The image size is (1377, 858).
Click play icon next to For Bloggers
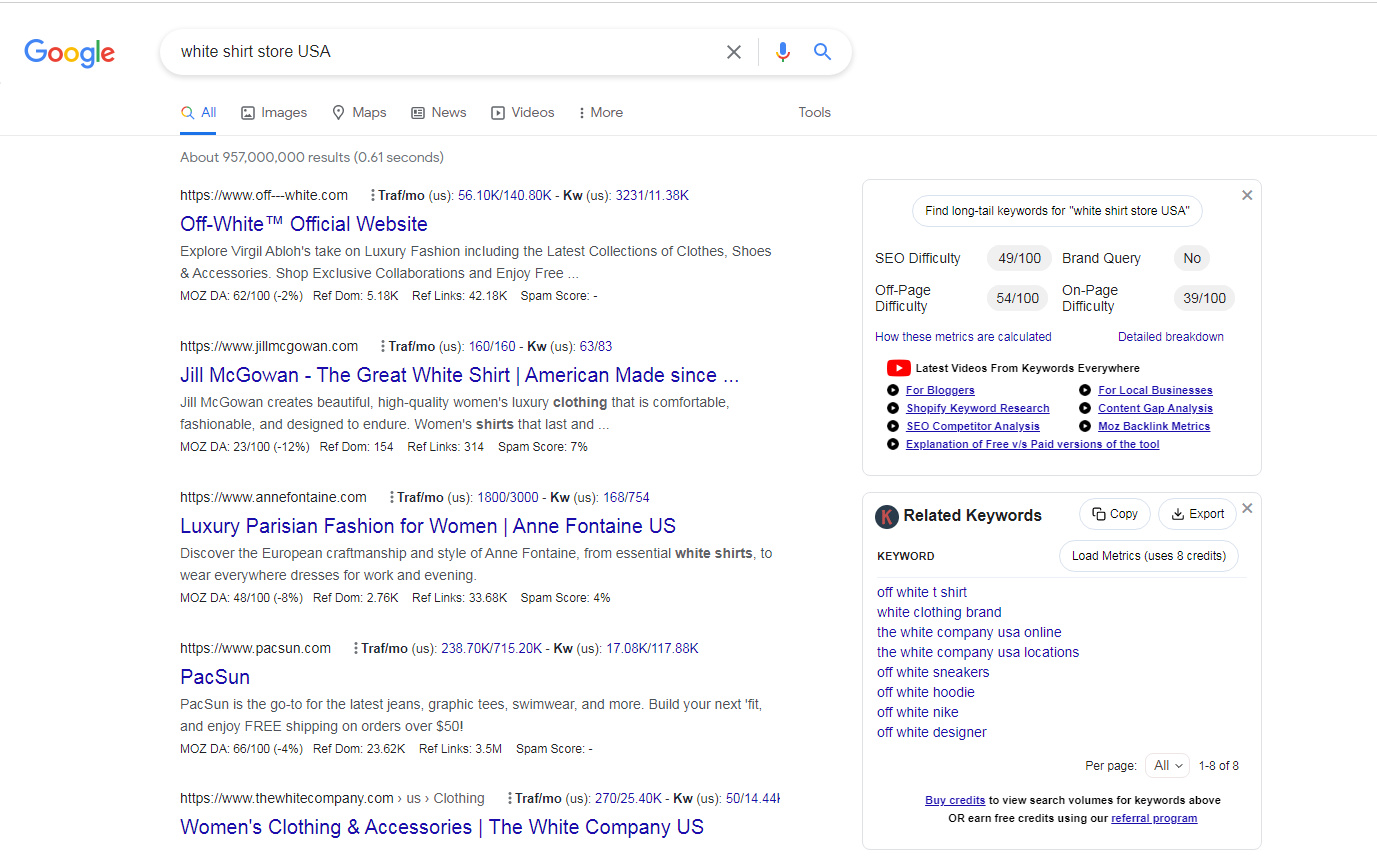(x=893, y=390)
